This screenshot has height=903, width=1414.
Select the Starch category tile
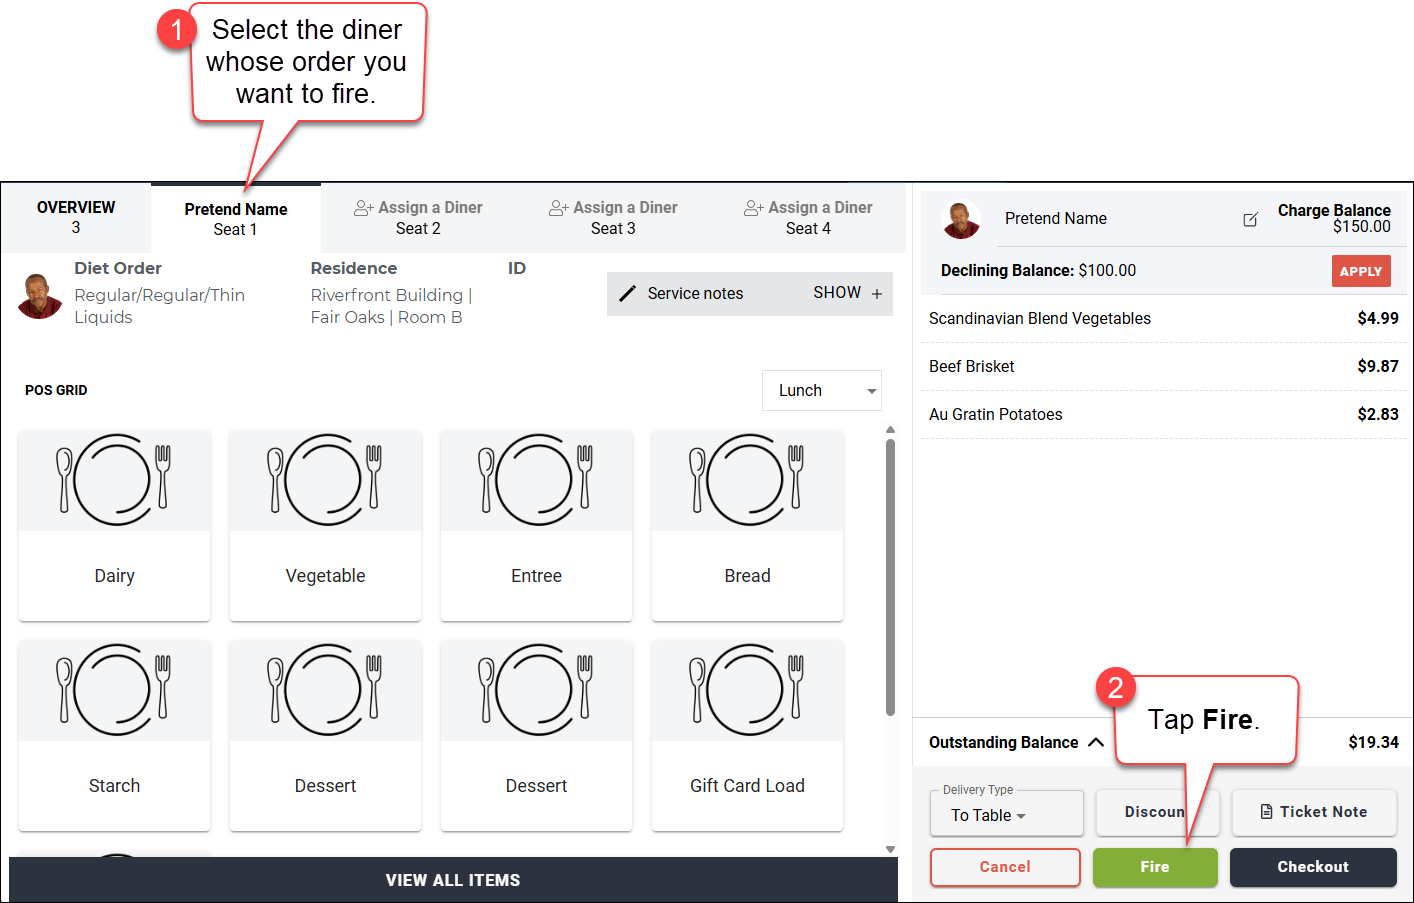(x=114, y=735)
